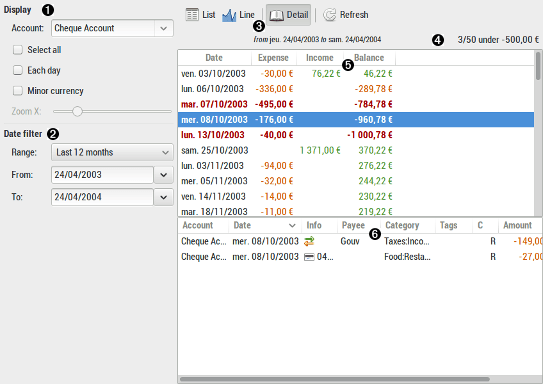Select row ven. 14/11/2003
Viewport: 545px width, 384px height.
(356, 197)
